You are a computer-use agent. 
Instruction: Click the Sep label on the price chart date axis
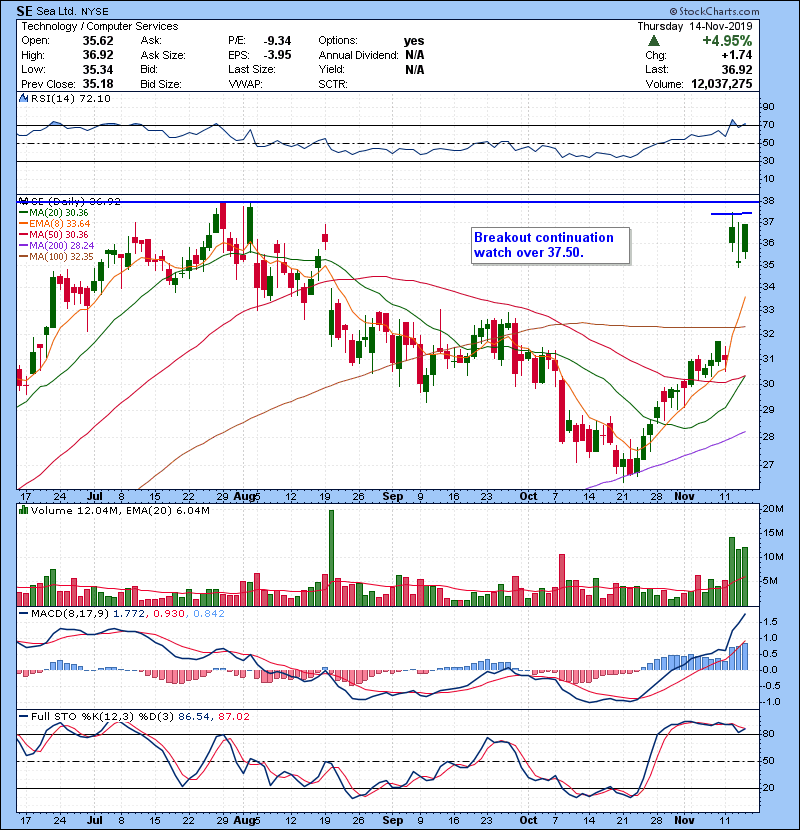[393, 497]
